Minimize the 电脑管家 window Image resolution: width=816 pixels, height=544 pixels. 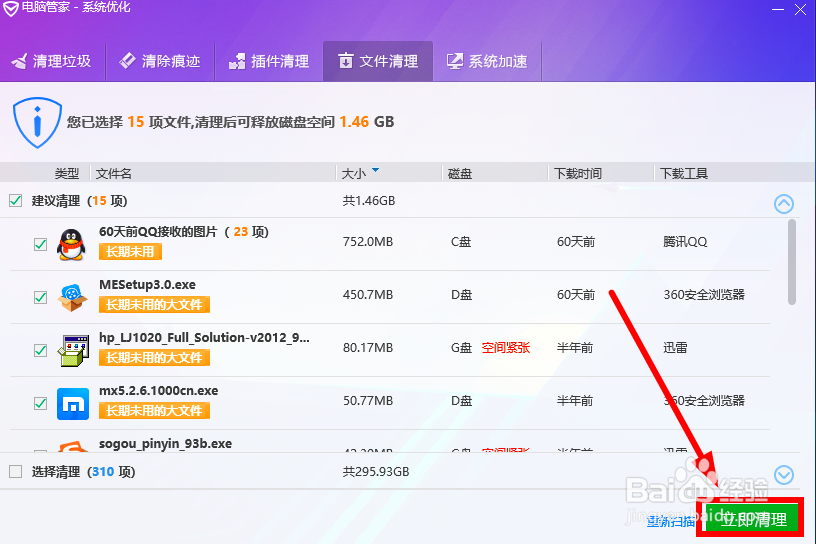pos(778,9)
